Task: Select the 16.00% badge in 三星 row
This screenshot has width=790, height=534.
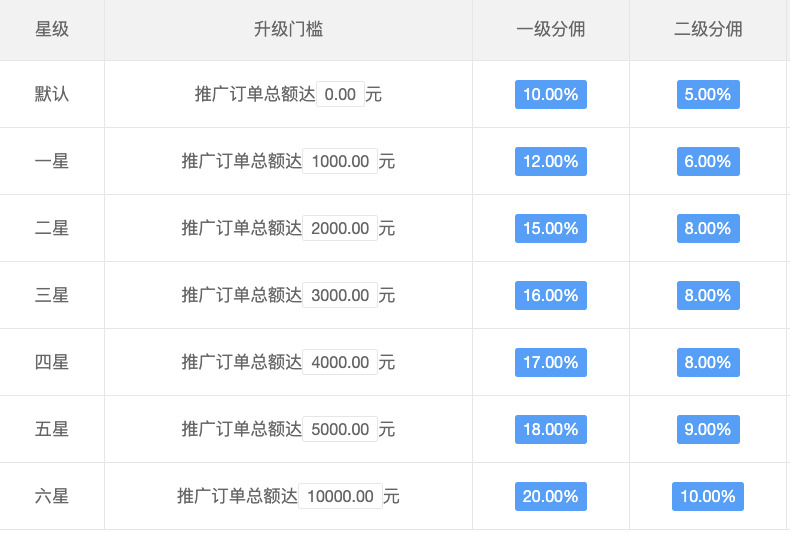Action: coord(550,295)
